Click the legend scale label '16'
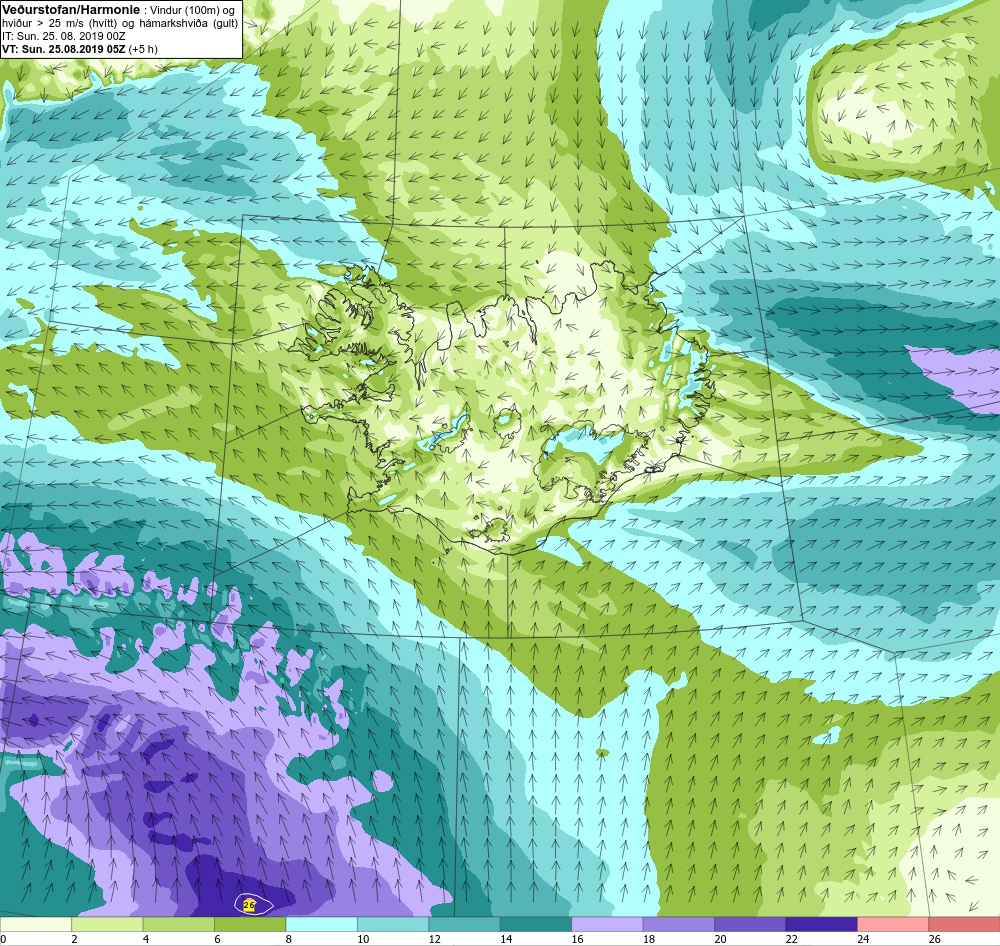Screen dimensions: 1000x946 tap(577, 939)
